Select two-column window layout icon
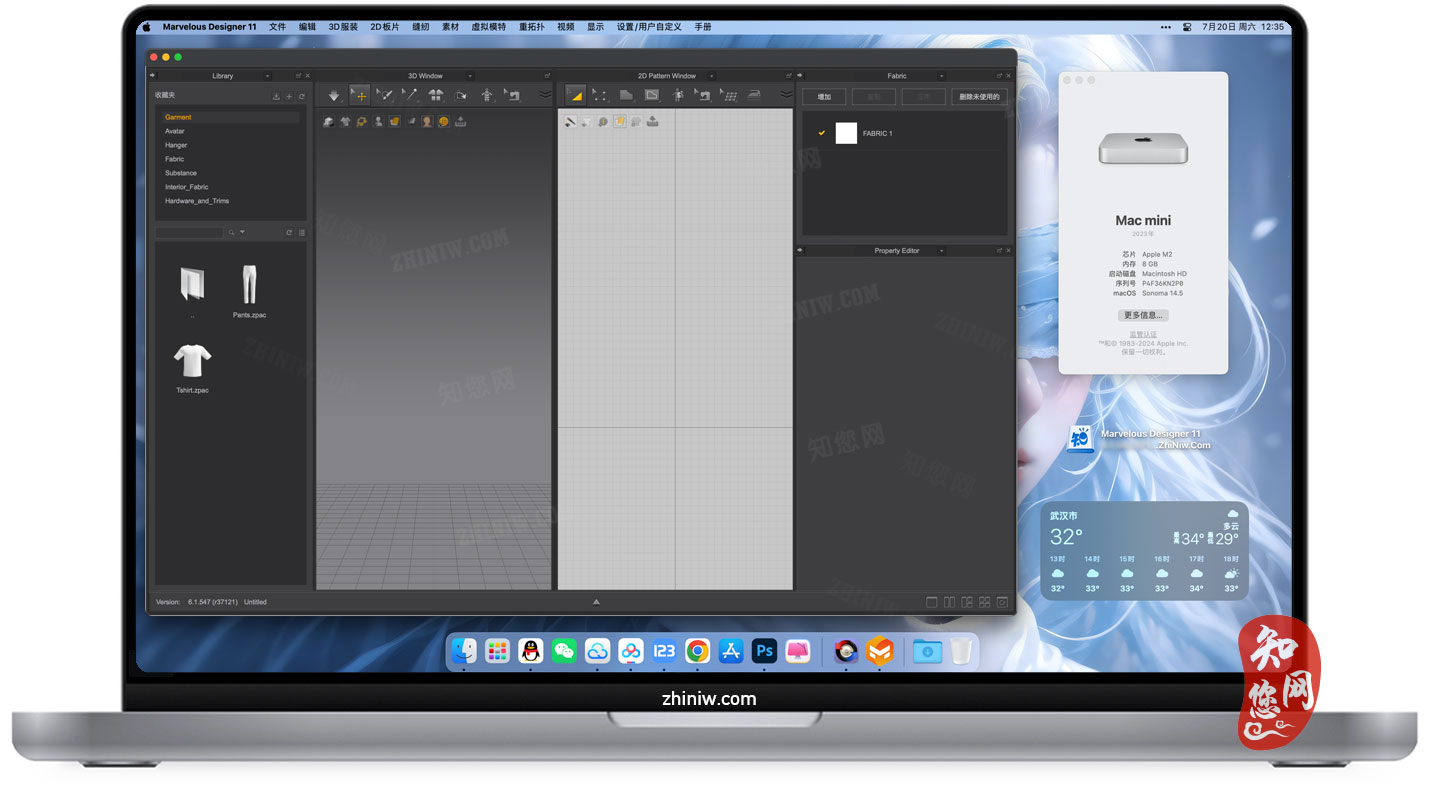 point(949,602)
